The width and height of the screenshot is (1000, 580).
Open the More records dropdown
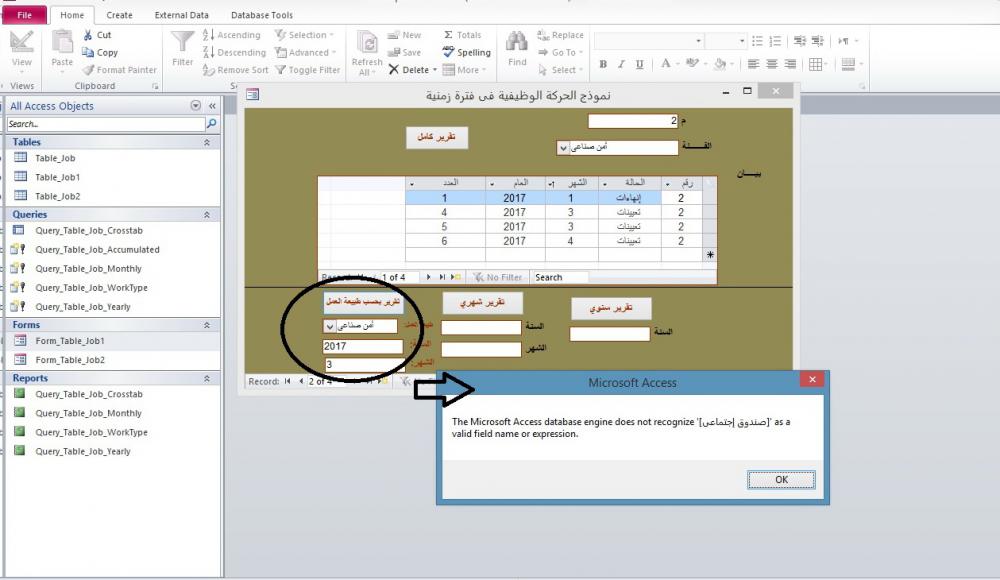(464, 70)
